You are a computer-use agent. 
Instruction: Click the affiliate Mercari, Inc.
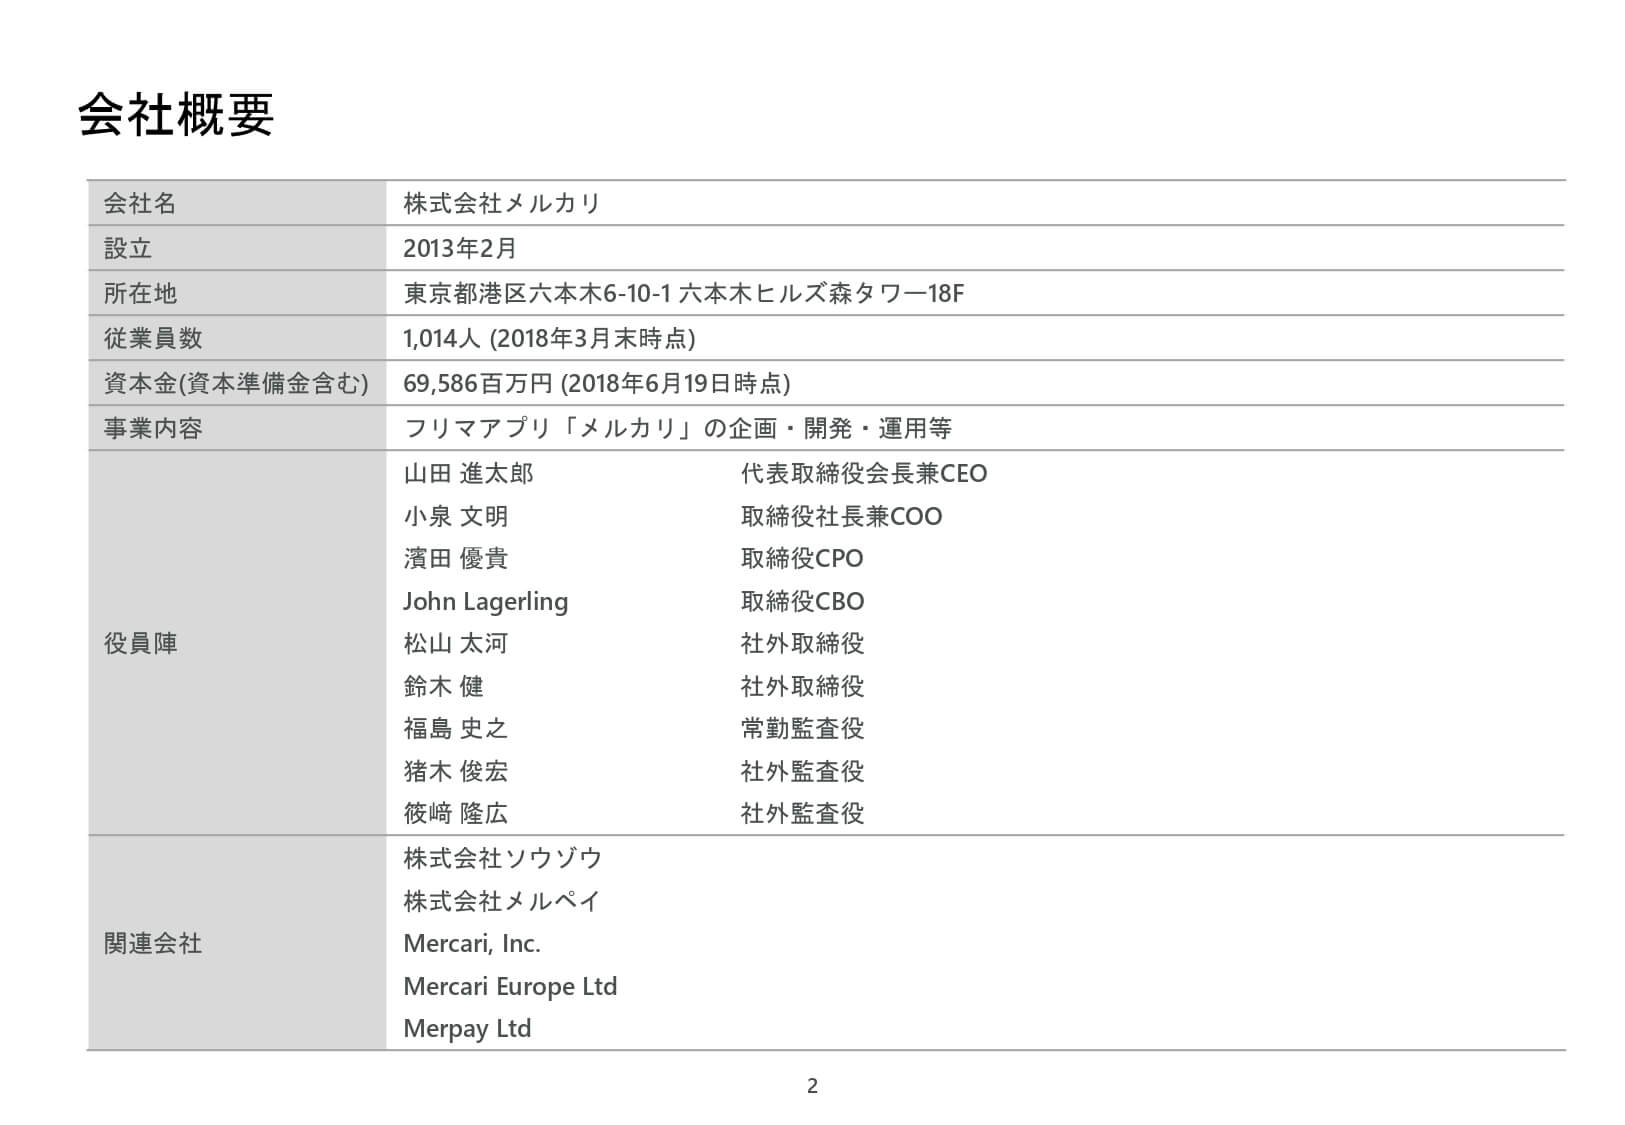click(472, 943)
